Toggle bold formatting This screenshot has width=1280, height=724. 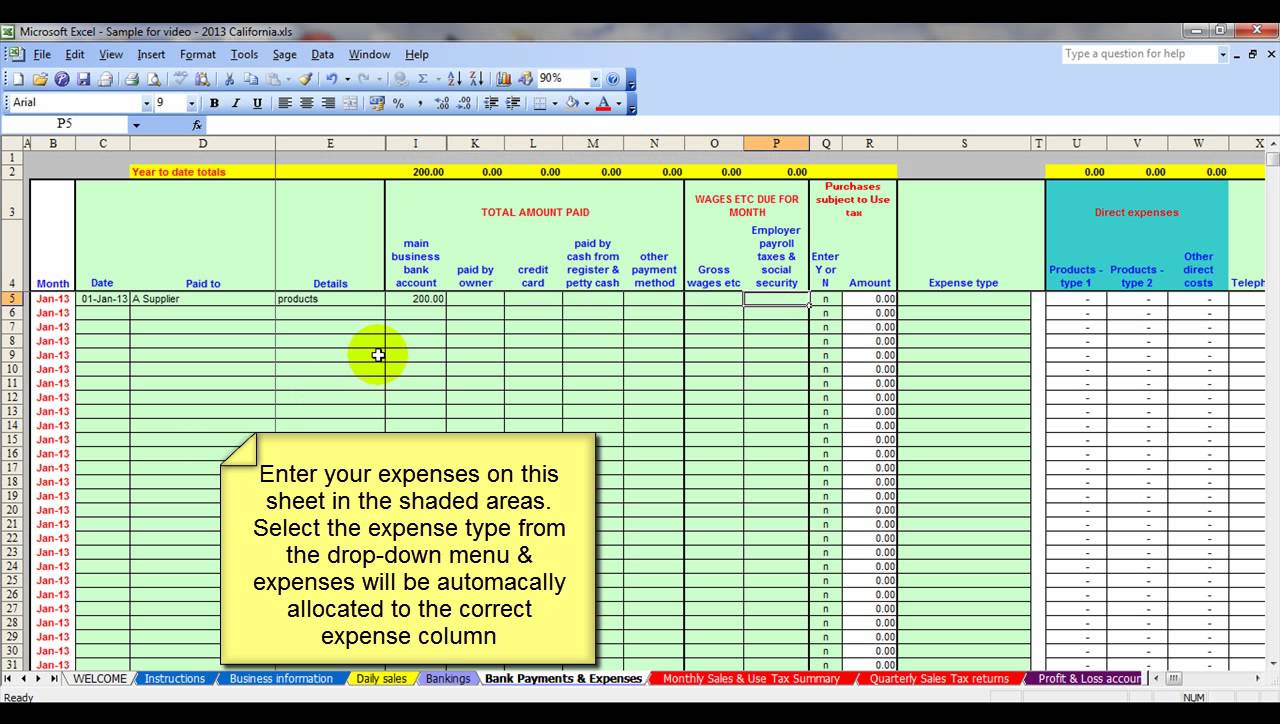[214, 102]
